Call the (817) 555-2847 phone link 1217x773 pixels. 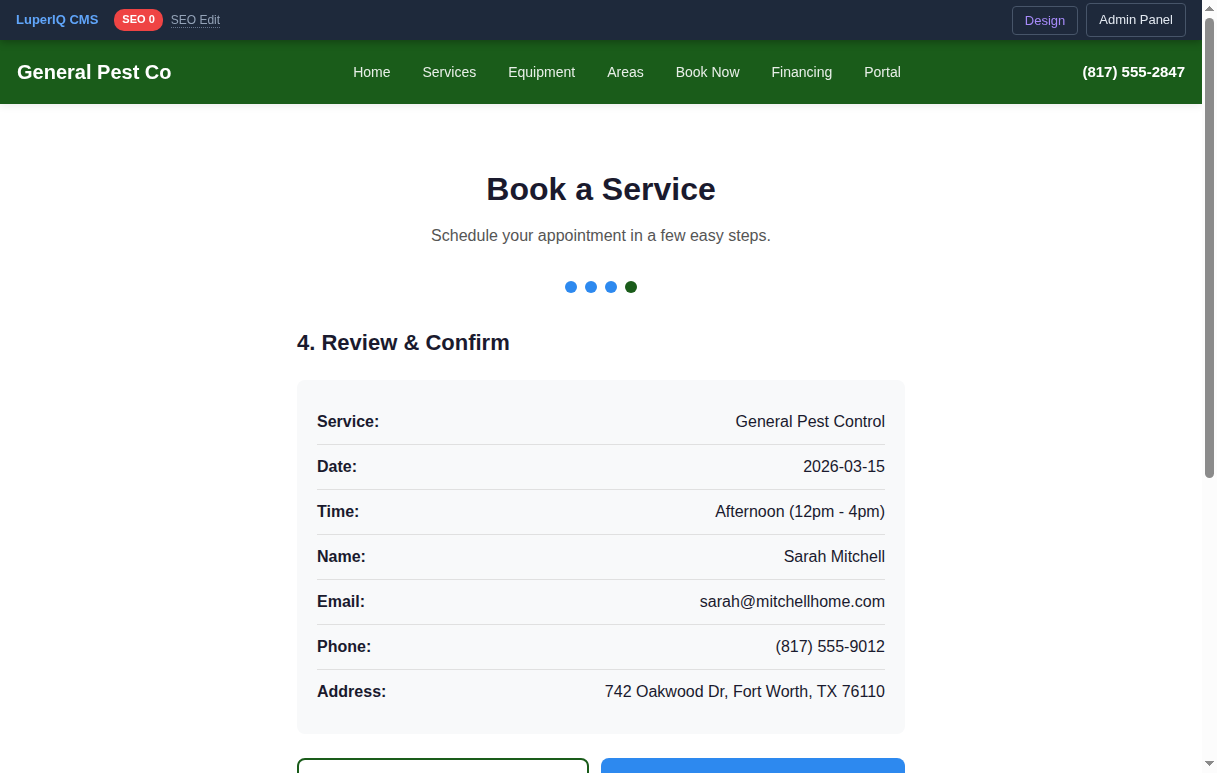pyautogui.click(x=1133, y=71)
